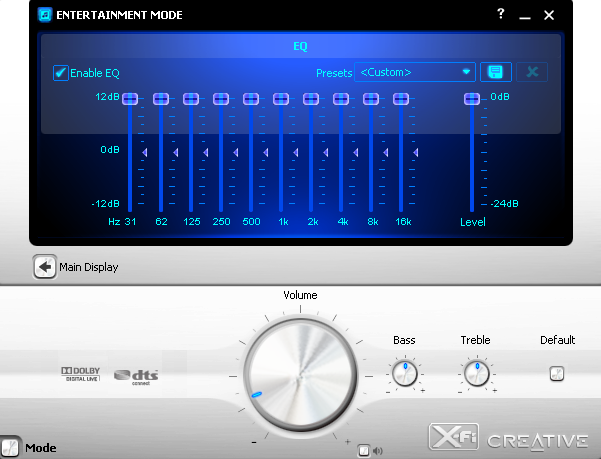Image resolution: width=601 pixels, height=459 pixels.
Task: Click the Dolby Digital Live logo
Action: click(81, 374)
